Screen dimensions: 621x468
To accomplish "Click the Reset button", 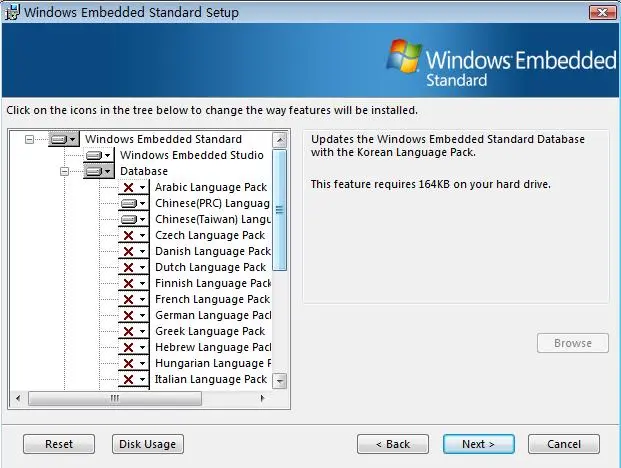I will [59, 444].
